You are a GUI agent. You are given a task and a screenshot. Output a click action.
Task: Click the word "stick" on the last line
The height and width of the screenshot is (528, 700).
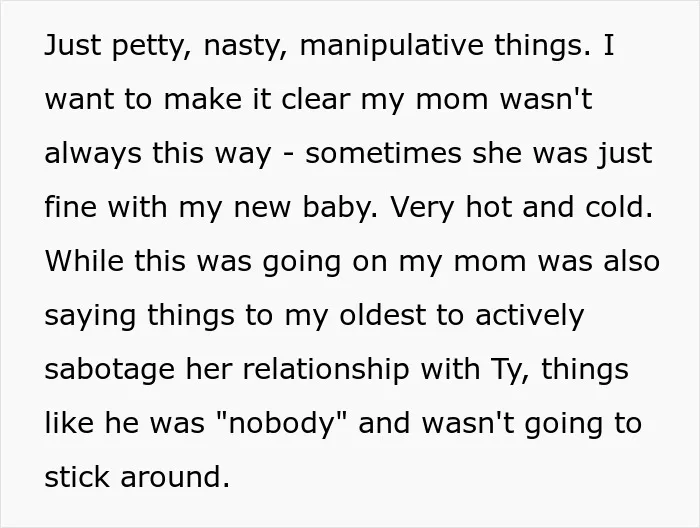(76, 477)
